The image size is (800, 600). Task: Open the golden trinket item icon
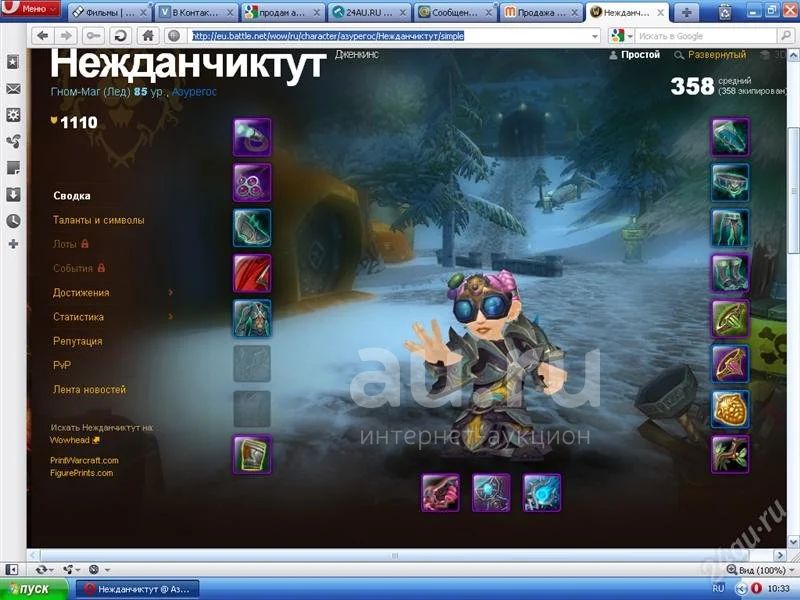click(x=730, y=409)
